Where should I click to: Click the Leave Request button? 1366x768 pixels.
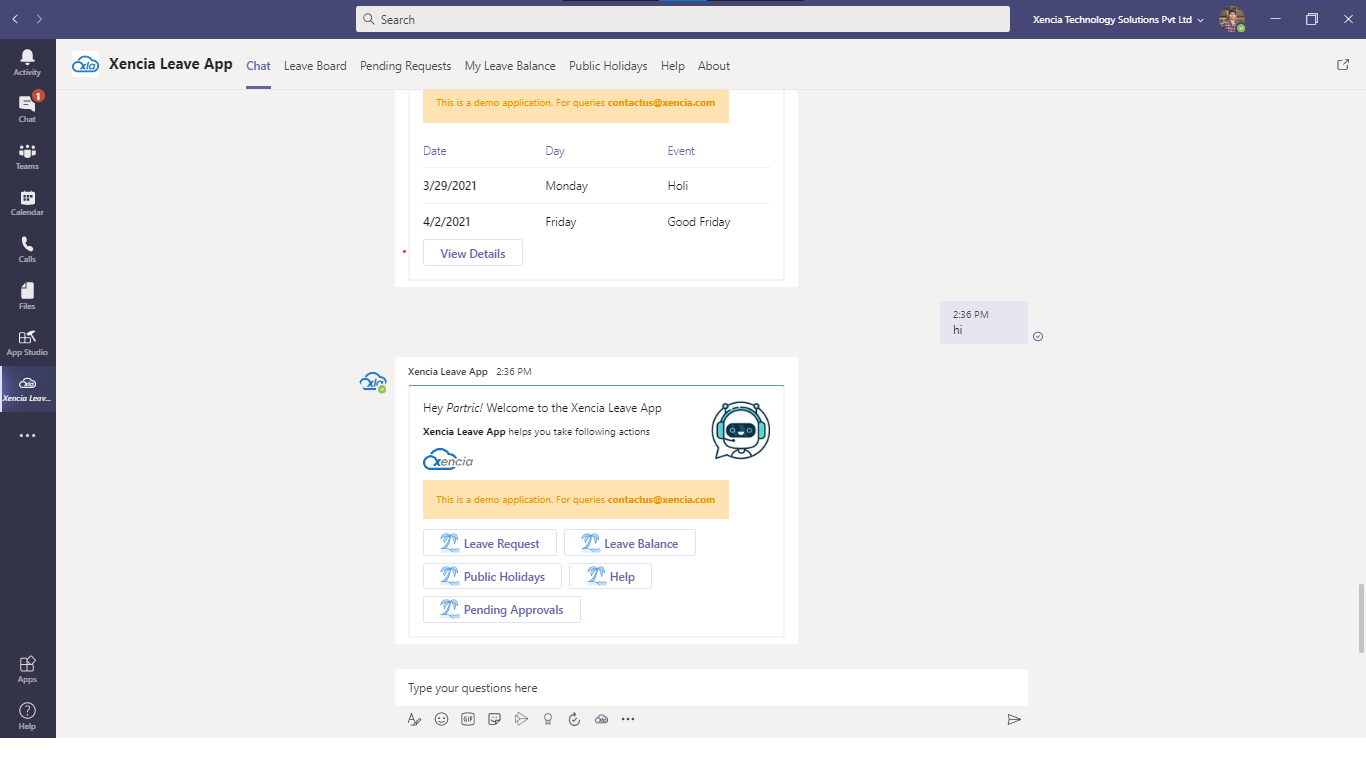(x=489, y=542)
